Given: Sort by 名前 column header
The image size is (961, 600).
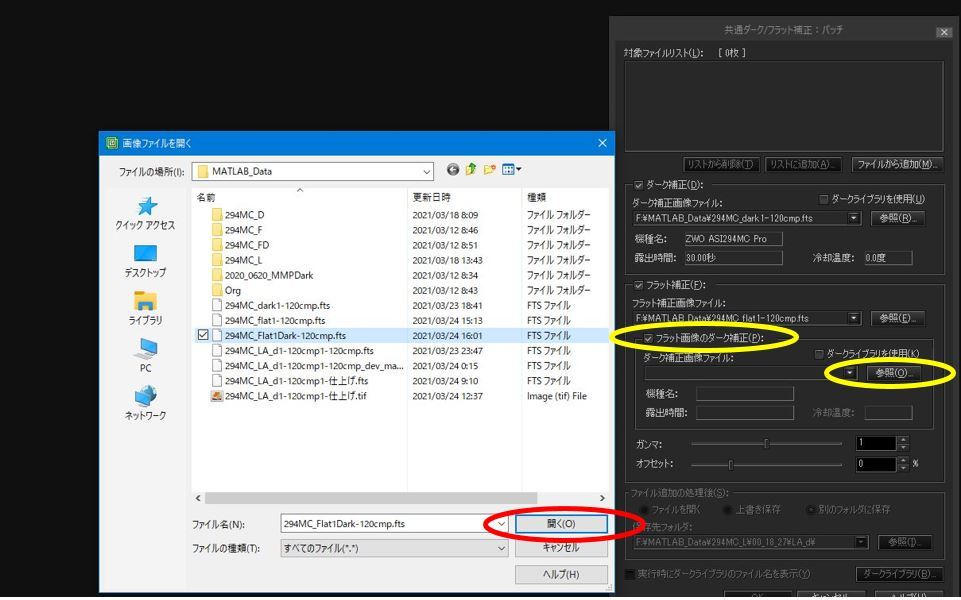Looking at the screenshot, I should click(299, 197).
